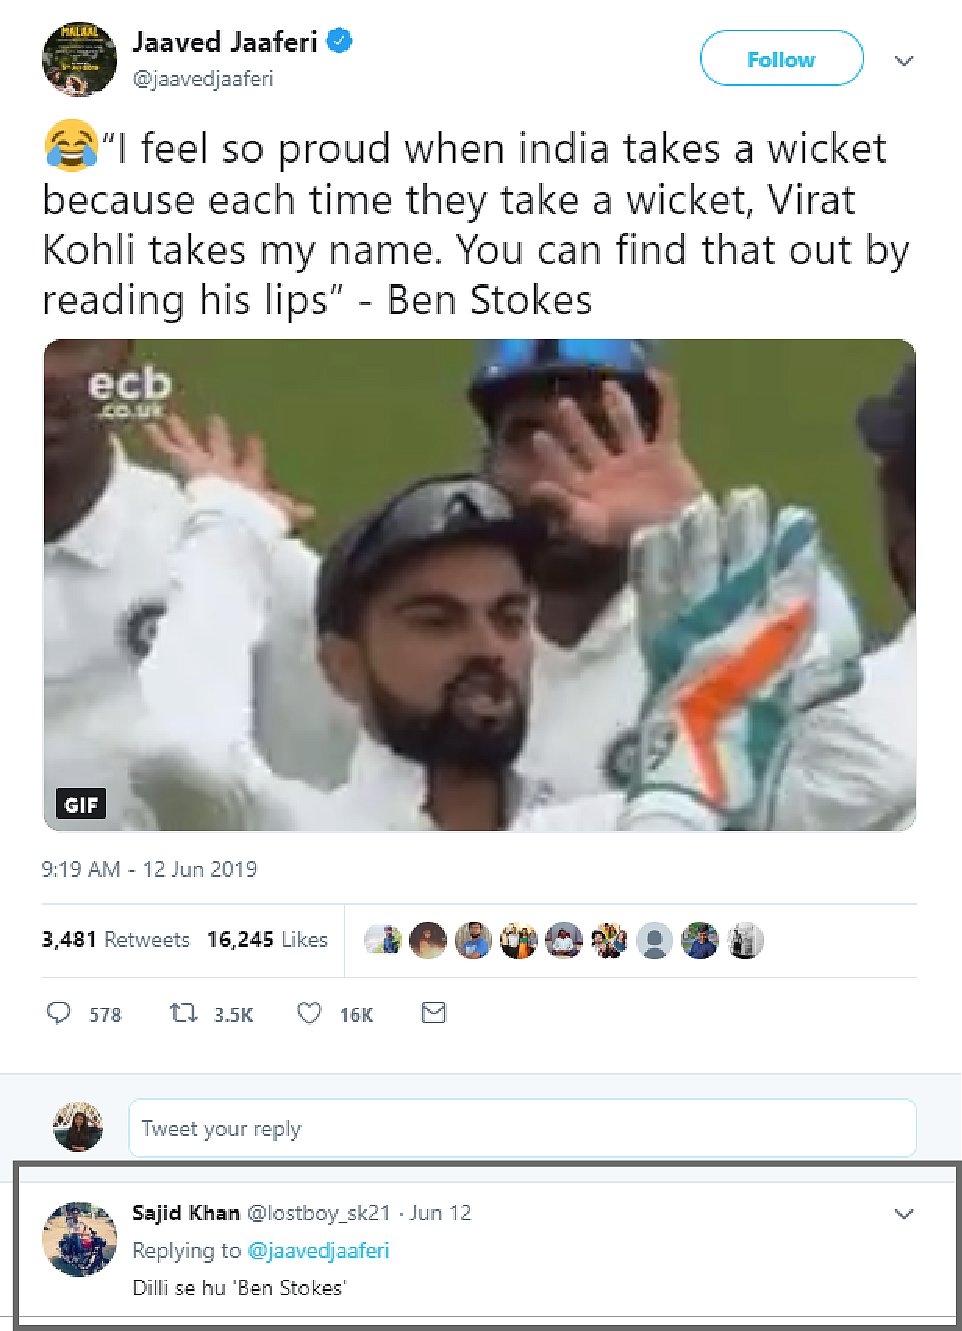The image size is (962, 1331).
Task: Follow Jaaved Jaaferi
Action: tap(781, 59)
